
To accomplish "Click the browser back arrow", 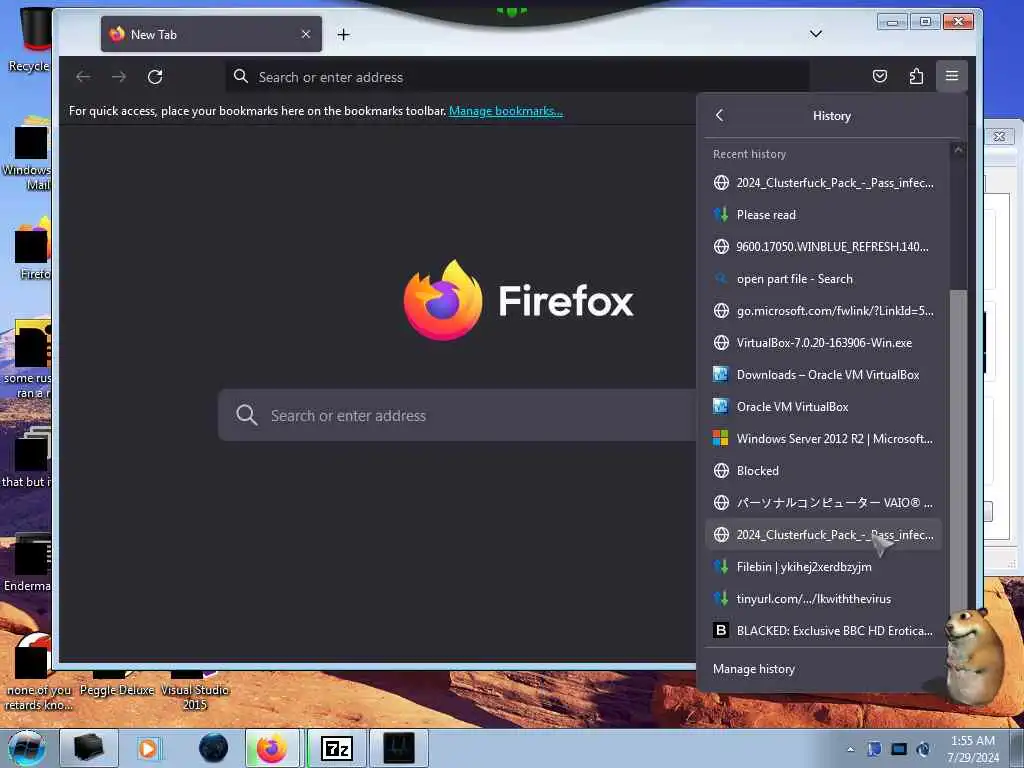I will [x=83, y=77].
